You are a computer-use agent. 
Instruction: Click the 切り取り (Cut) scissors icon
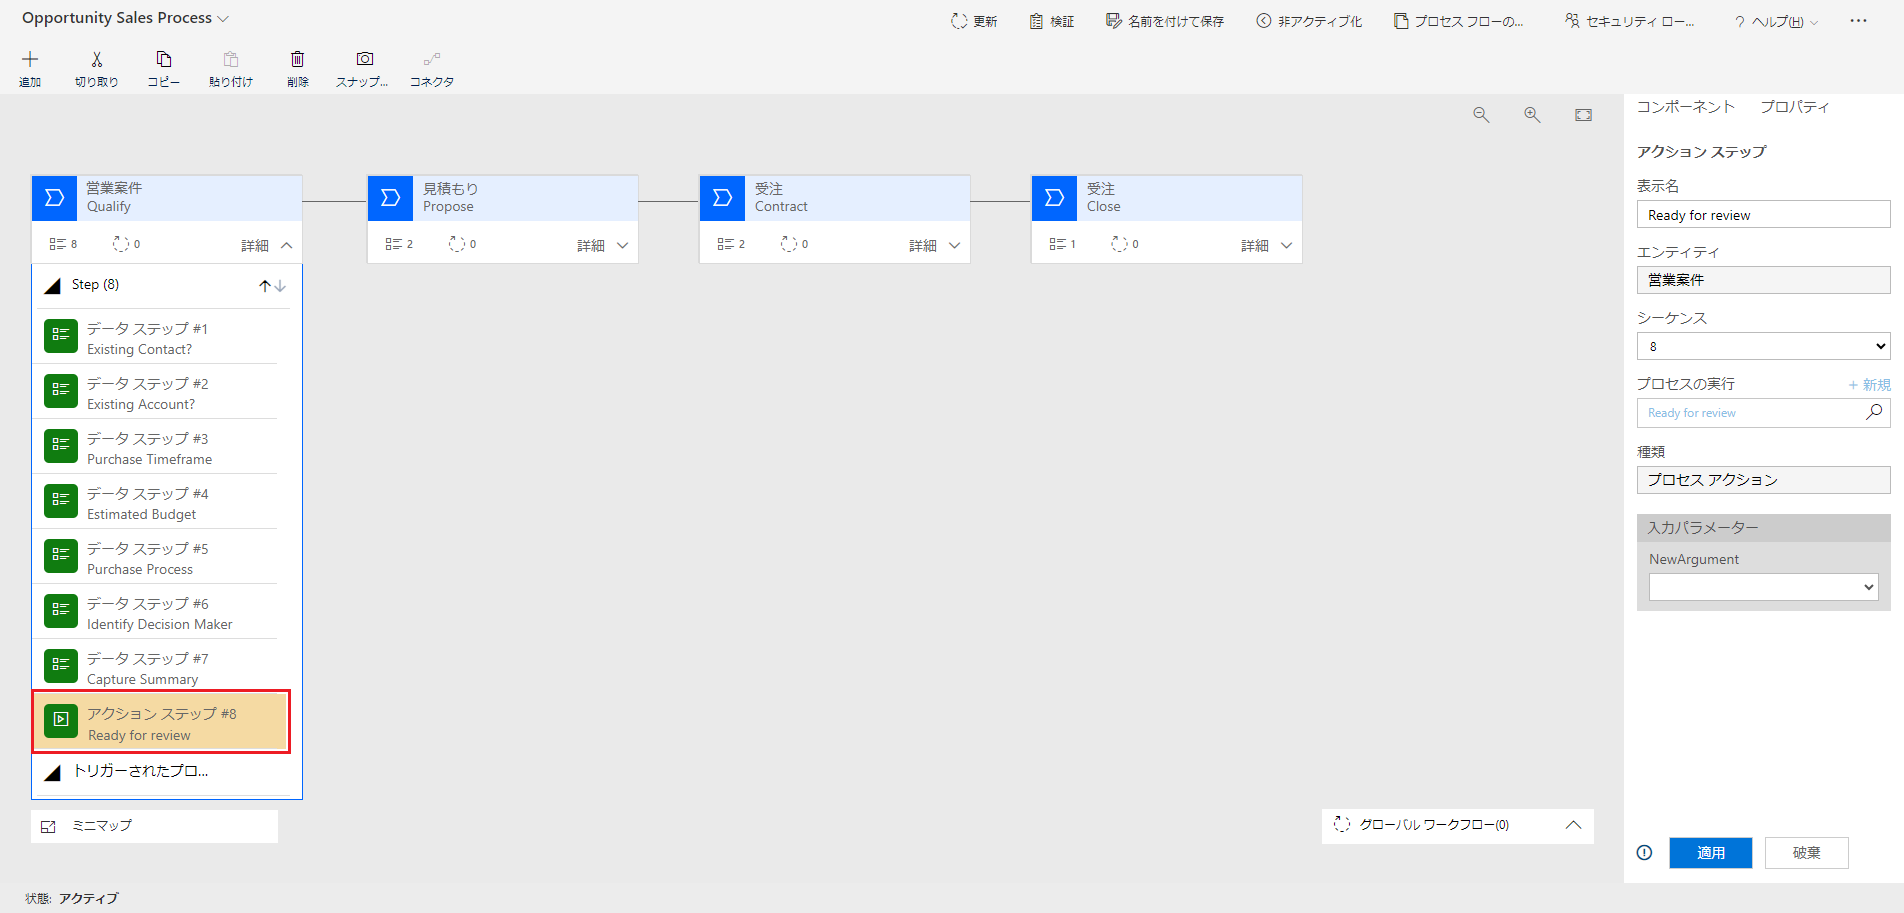click(97, 60)
